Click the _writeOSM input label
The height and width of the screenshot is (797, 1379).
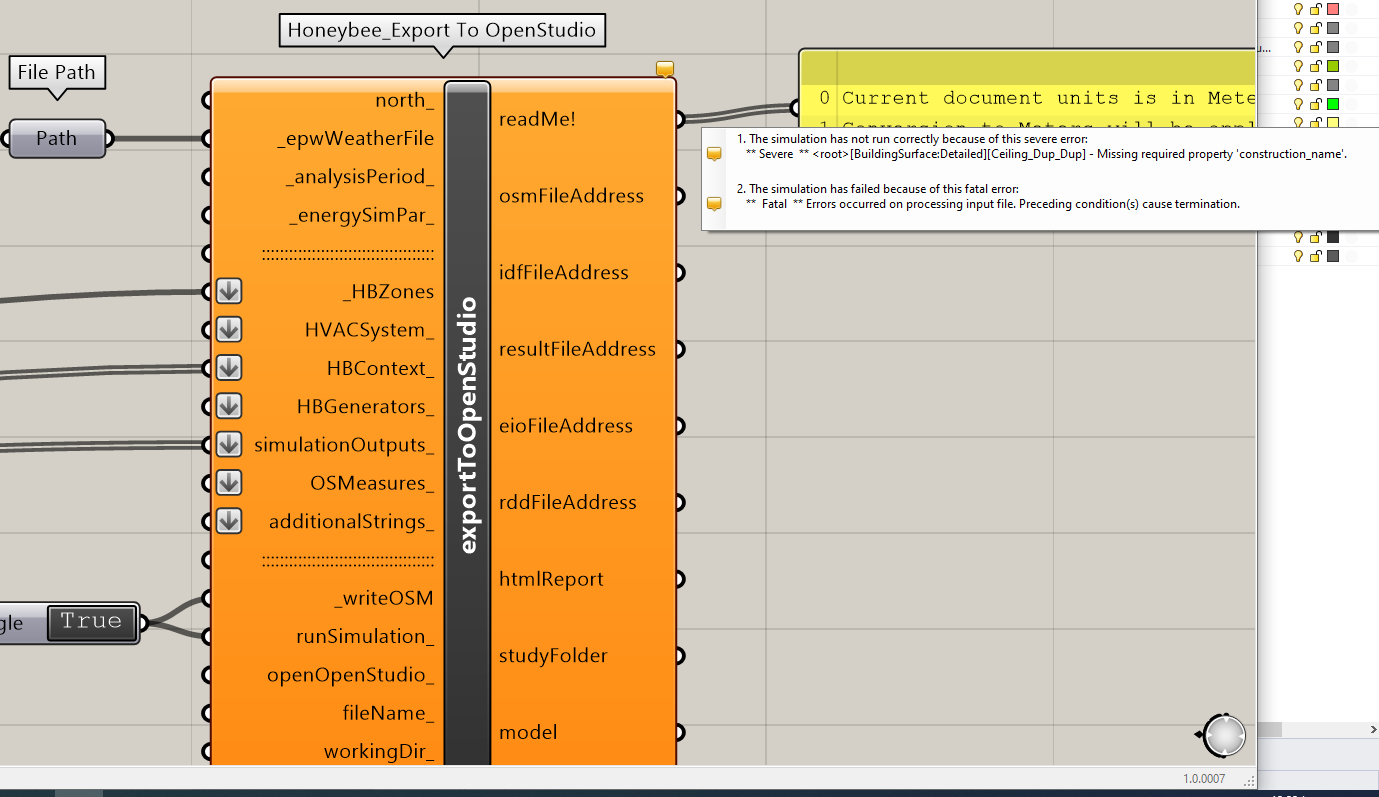[x=384, y=598]
